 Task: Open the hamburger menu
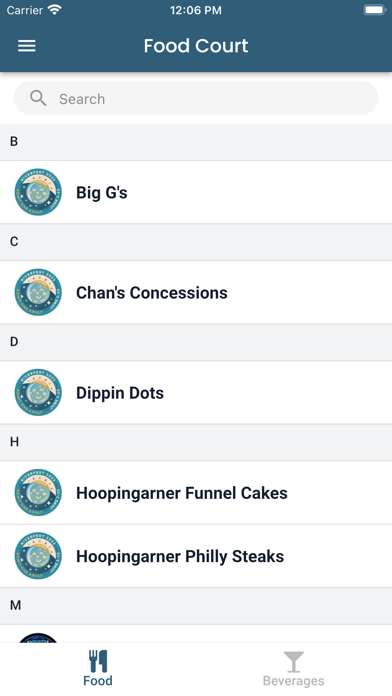click(x=27, y=46)
